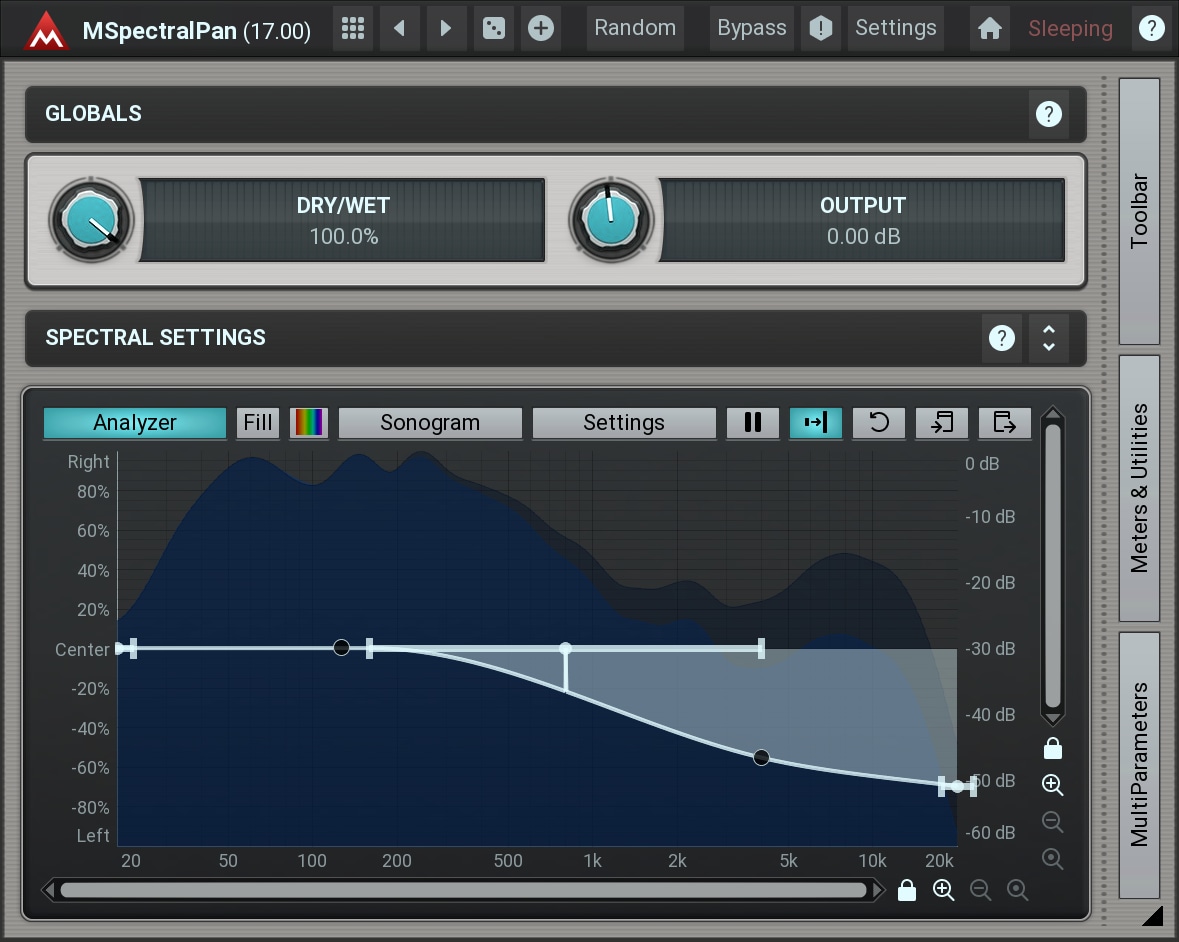Click the Random button
The height and width of the screenshot is (942, 1179).
click(x=634, y=28)
